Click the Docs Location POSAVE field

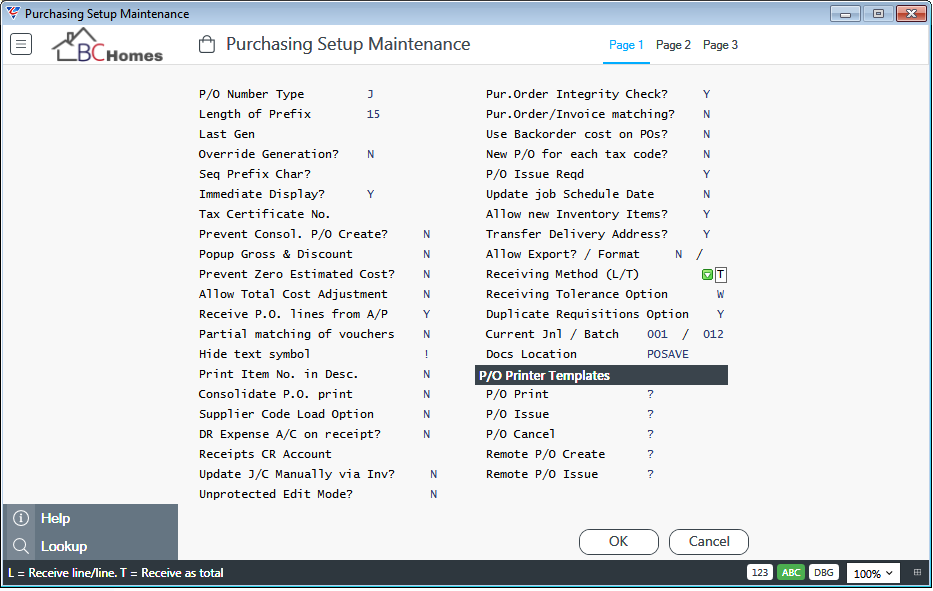click(668, 354)
